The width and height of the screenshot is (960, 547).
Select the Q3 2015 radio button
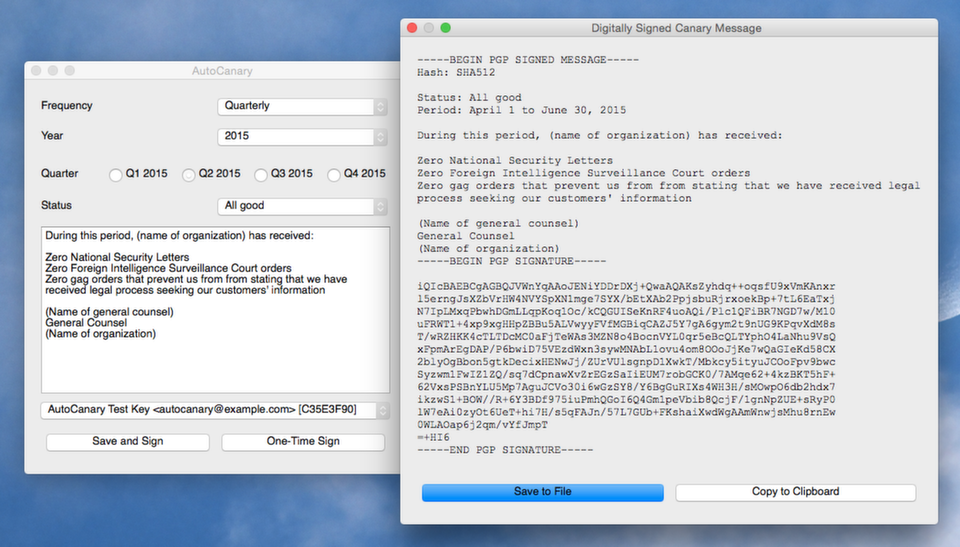[x=261, y=175]
